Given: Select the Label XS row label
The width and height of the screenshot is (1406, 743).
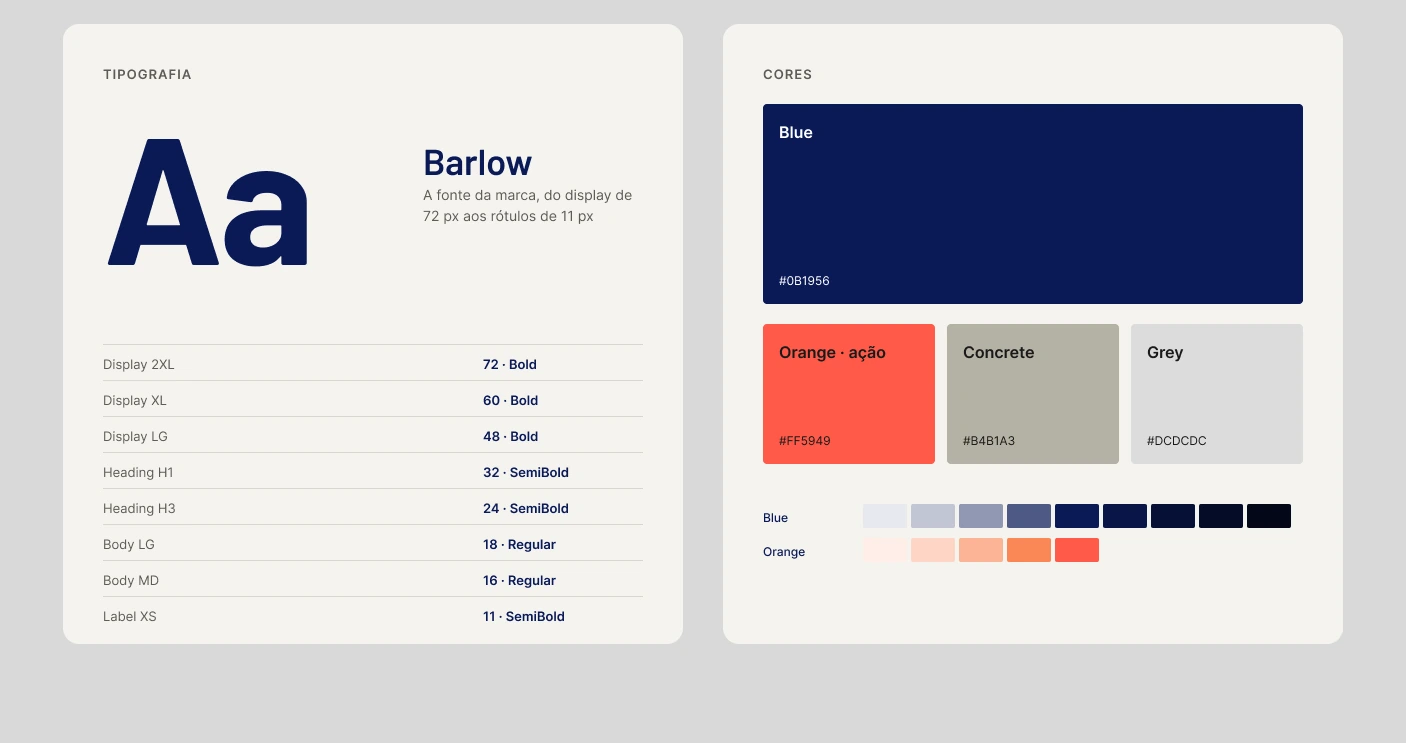Looking at the screenshot, I should 130,617.
